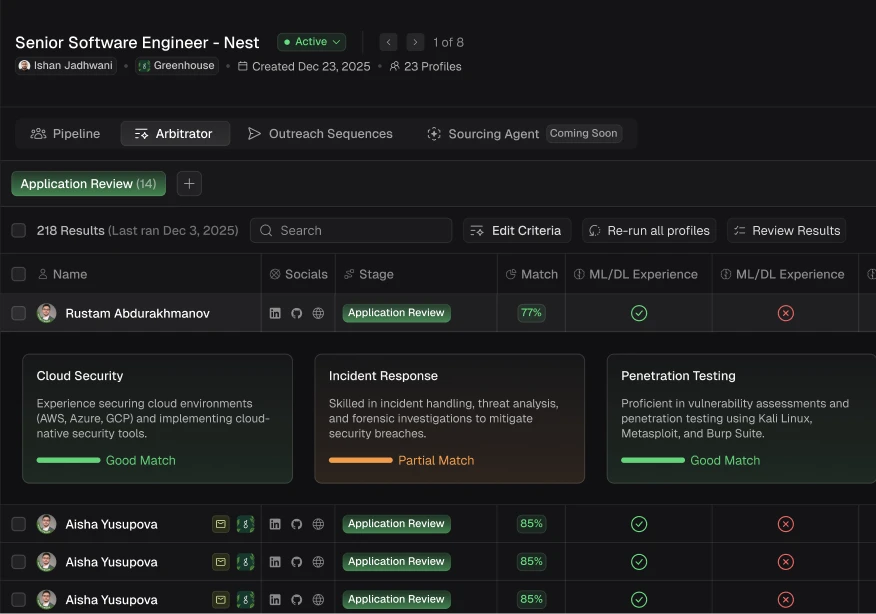Click the Stage column header
Screen dimensions: 876x614
point(369,274)
